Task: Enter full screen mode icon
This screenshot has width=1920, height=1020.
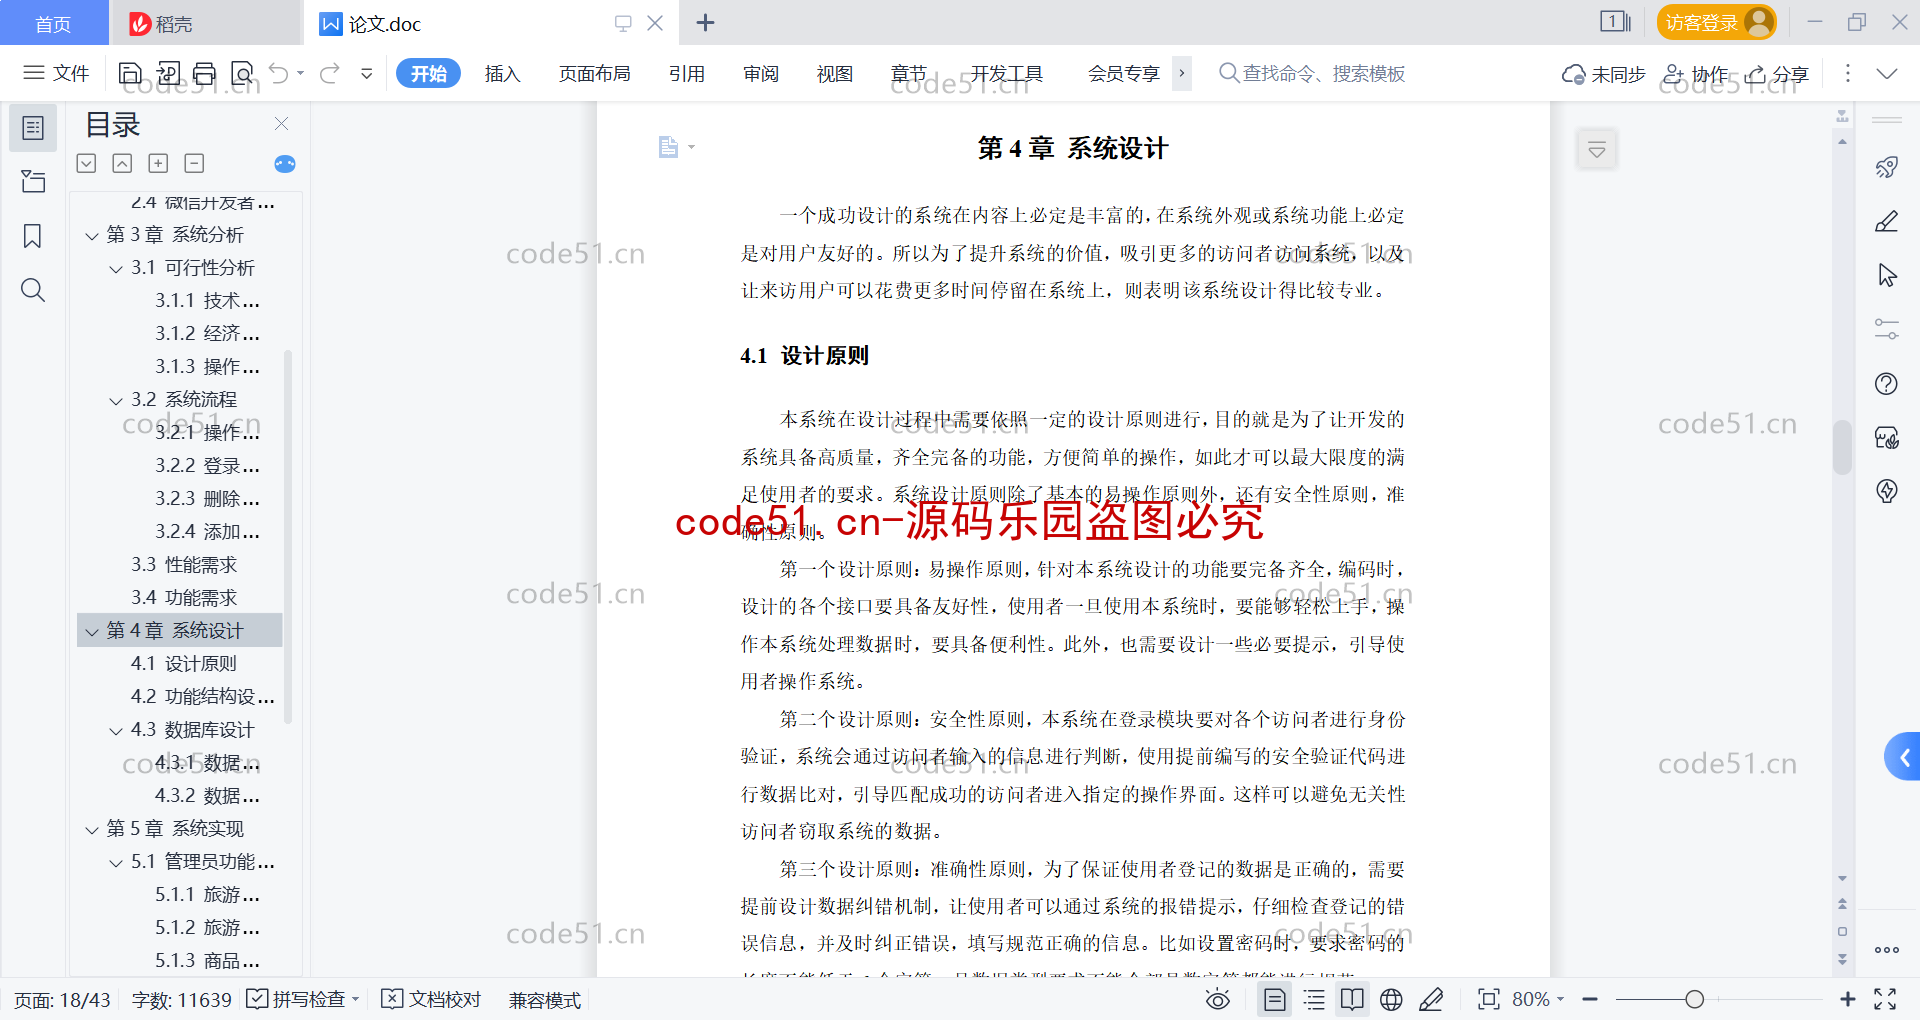Action: click(1885, 999)
